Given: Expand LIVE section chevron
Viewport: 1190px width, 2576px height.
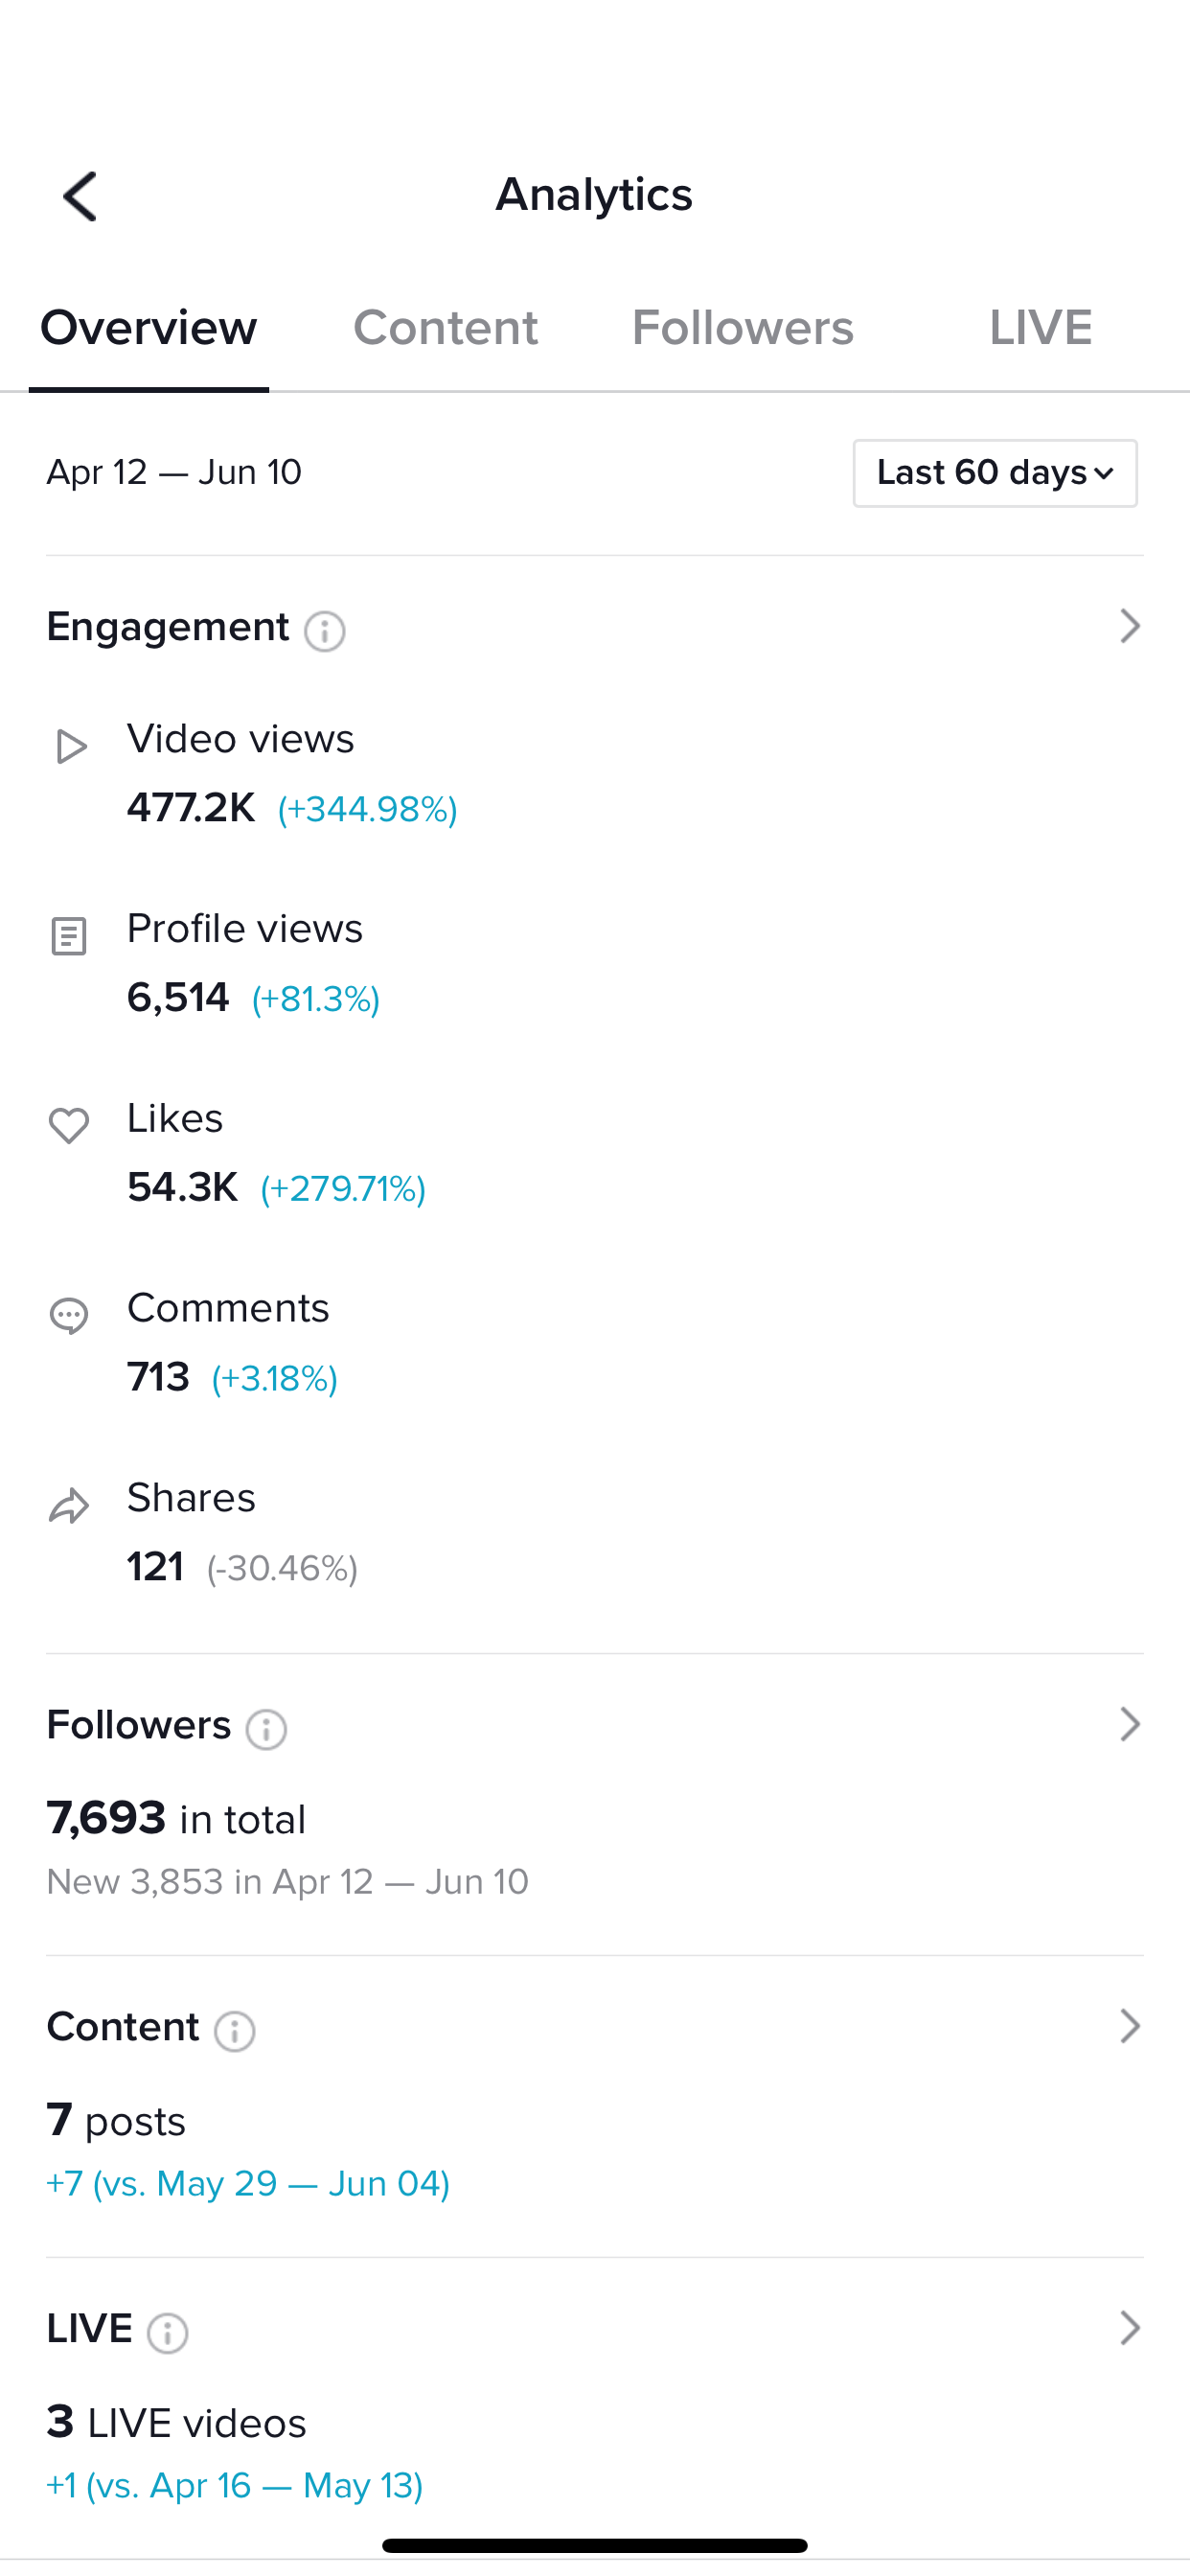Looking at the screenshot, I should point(1129,2328).
